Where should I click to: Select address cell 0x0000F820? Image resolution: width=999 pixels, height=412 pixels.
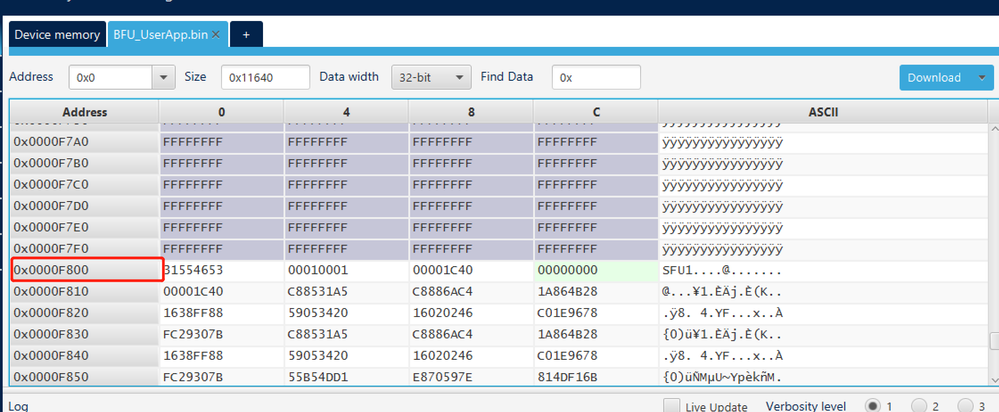tap(85, 313)
